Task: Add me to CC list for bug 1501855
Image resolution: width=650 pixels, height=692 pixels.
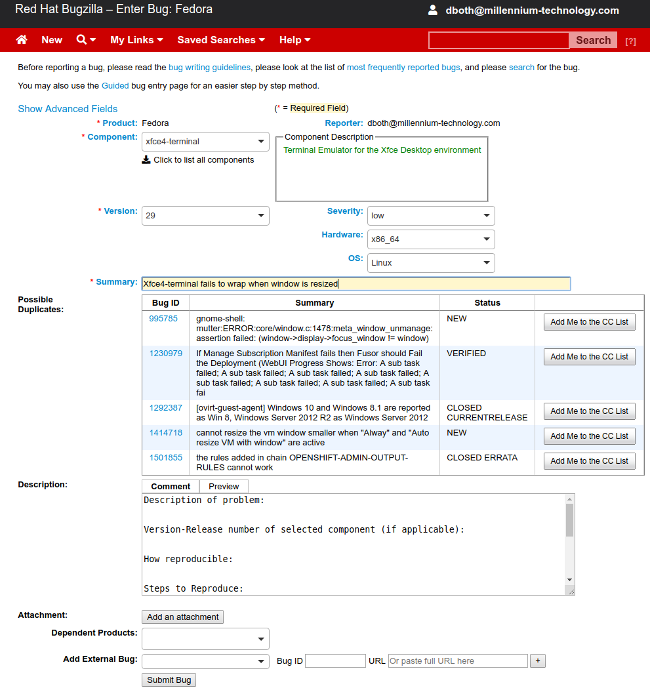Action: click(590, 461)
